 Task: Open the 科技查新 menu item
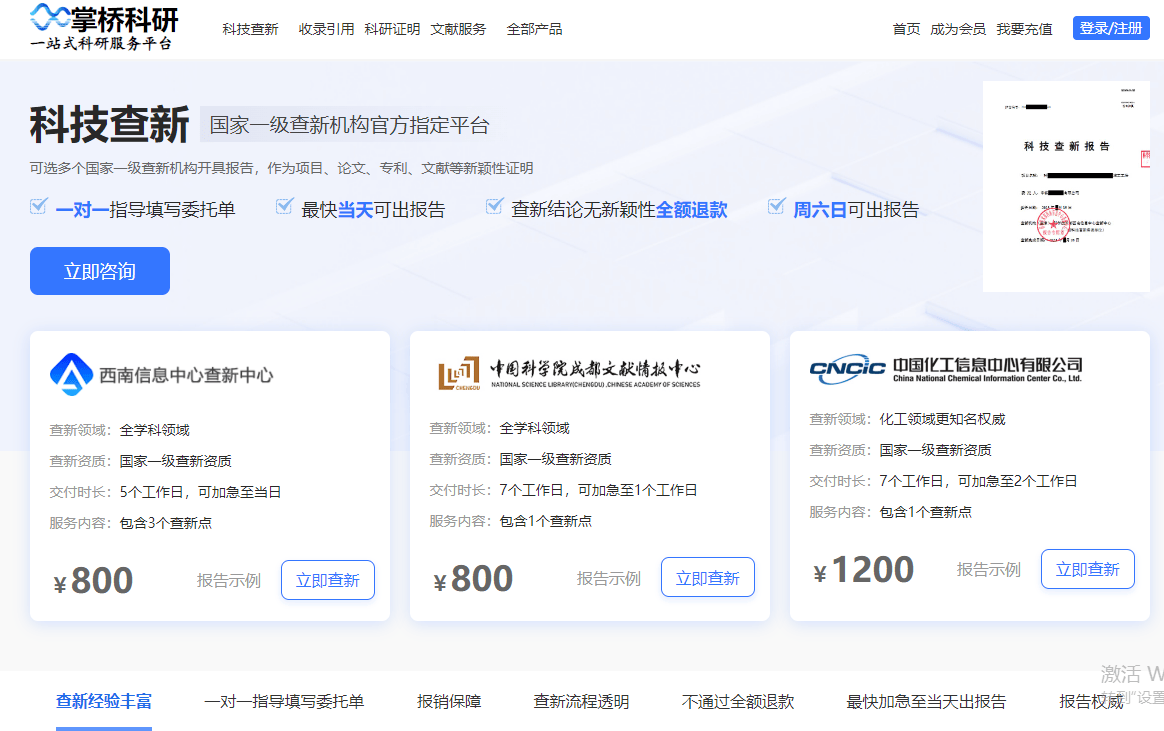(x=250, y=29)
